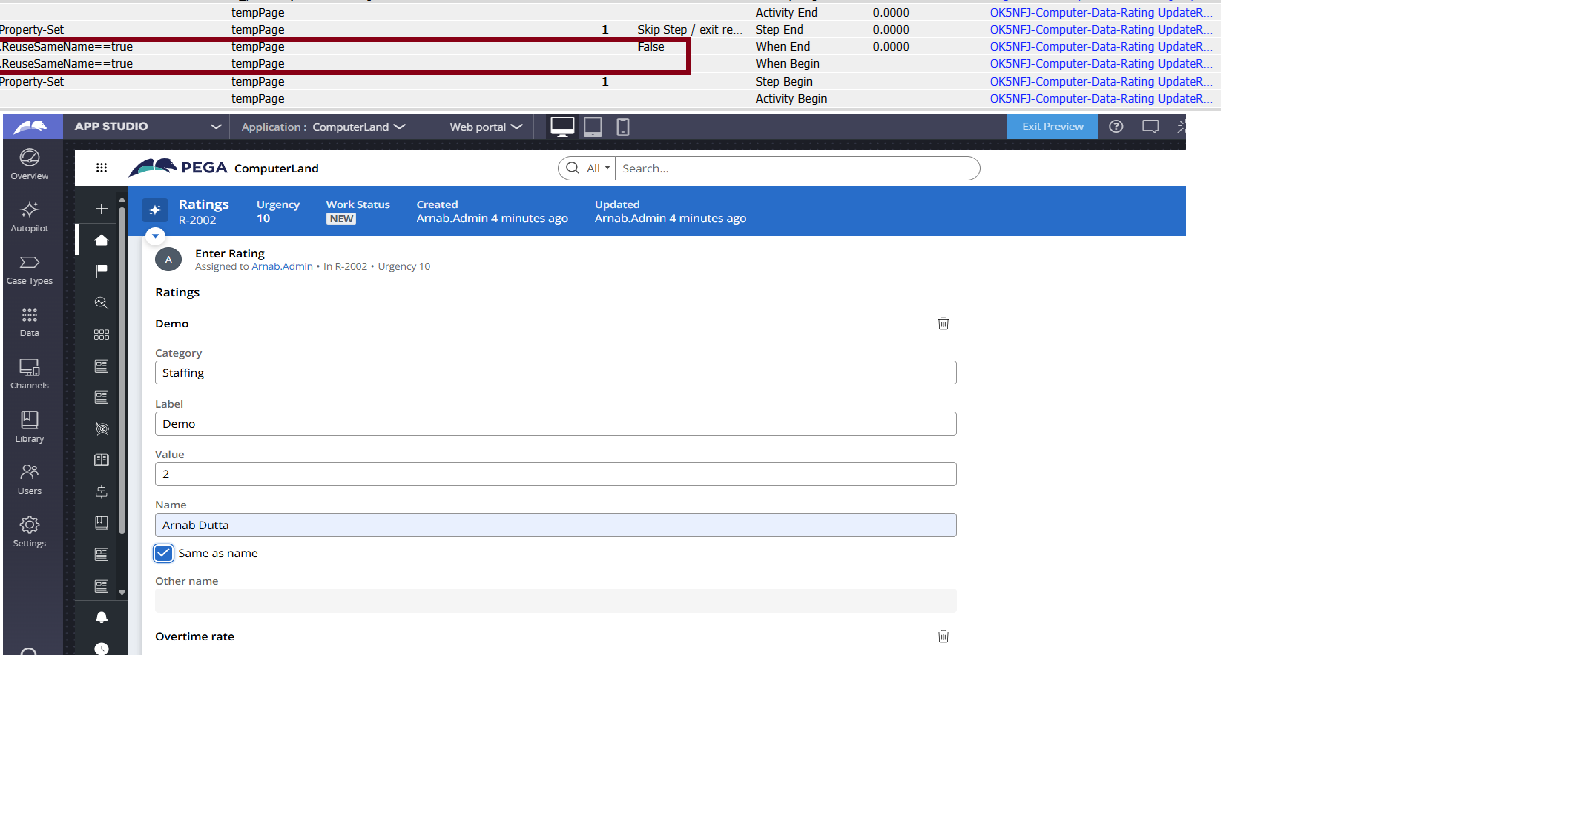Image resolution: width=1595 pixels, height=816 pixels.
Task: Click into the Search... field
Action: 795,168
